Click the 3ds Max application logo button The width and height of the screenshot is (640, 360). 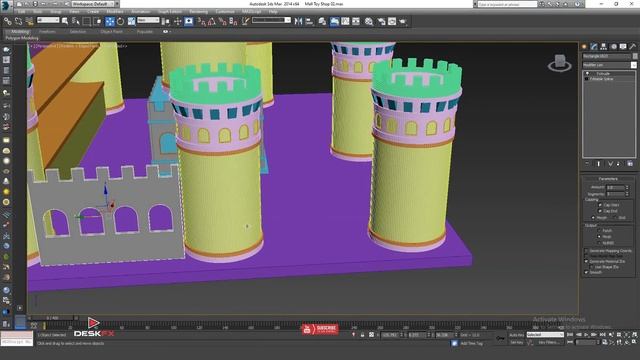coord(5,4)
